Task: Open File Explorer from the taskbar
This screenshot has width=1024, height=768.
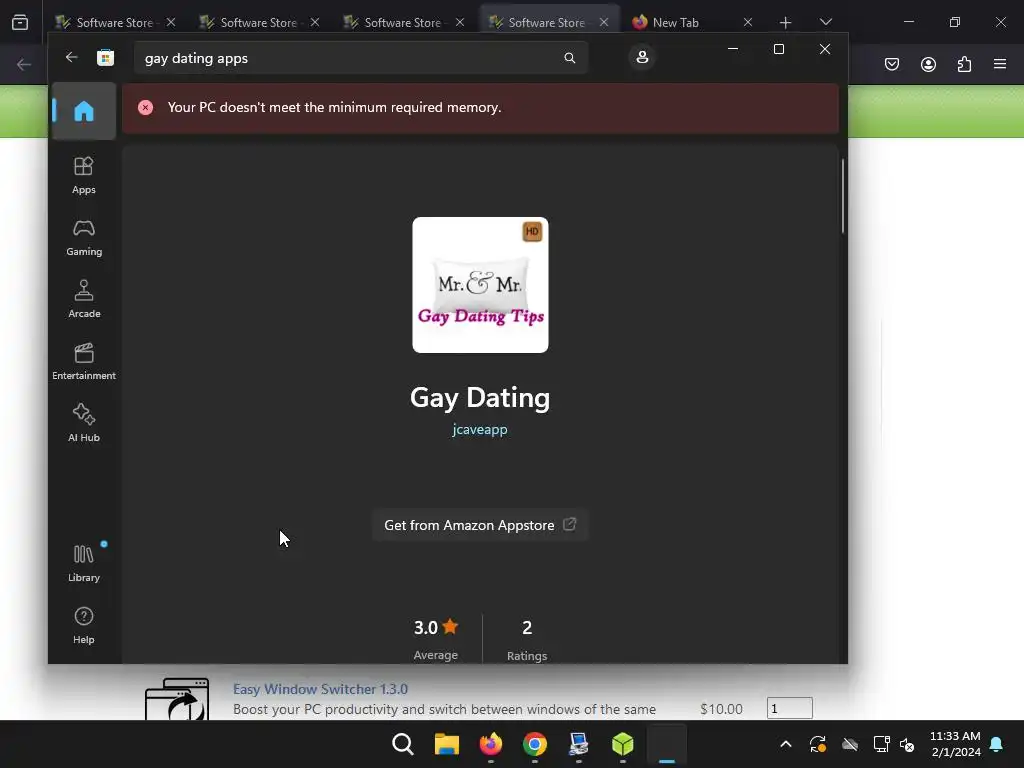Action: click(x=447, y=744)
